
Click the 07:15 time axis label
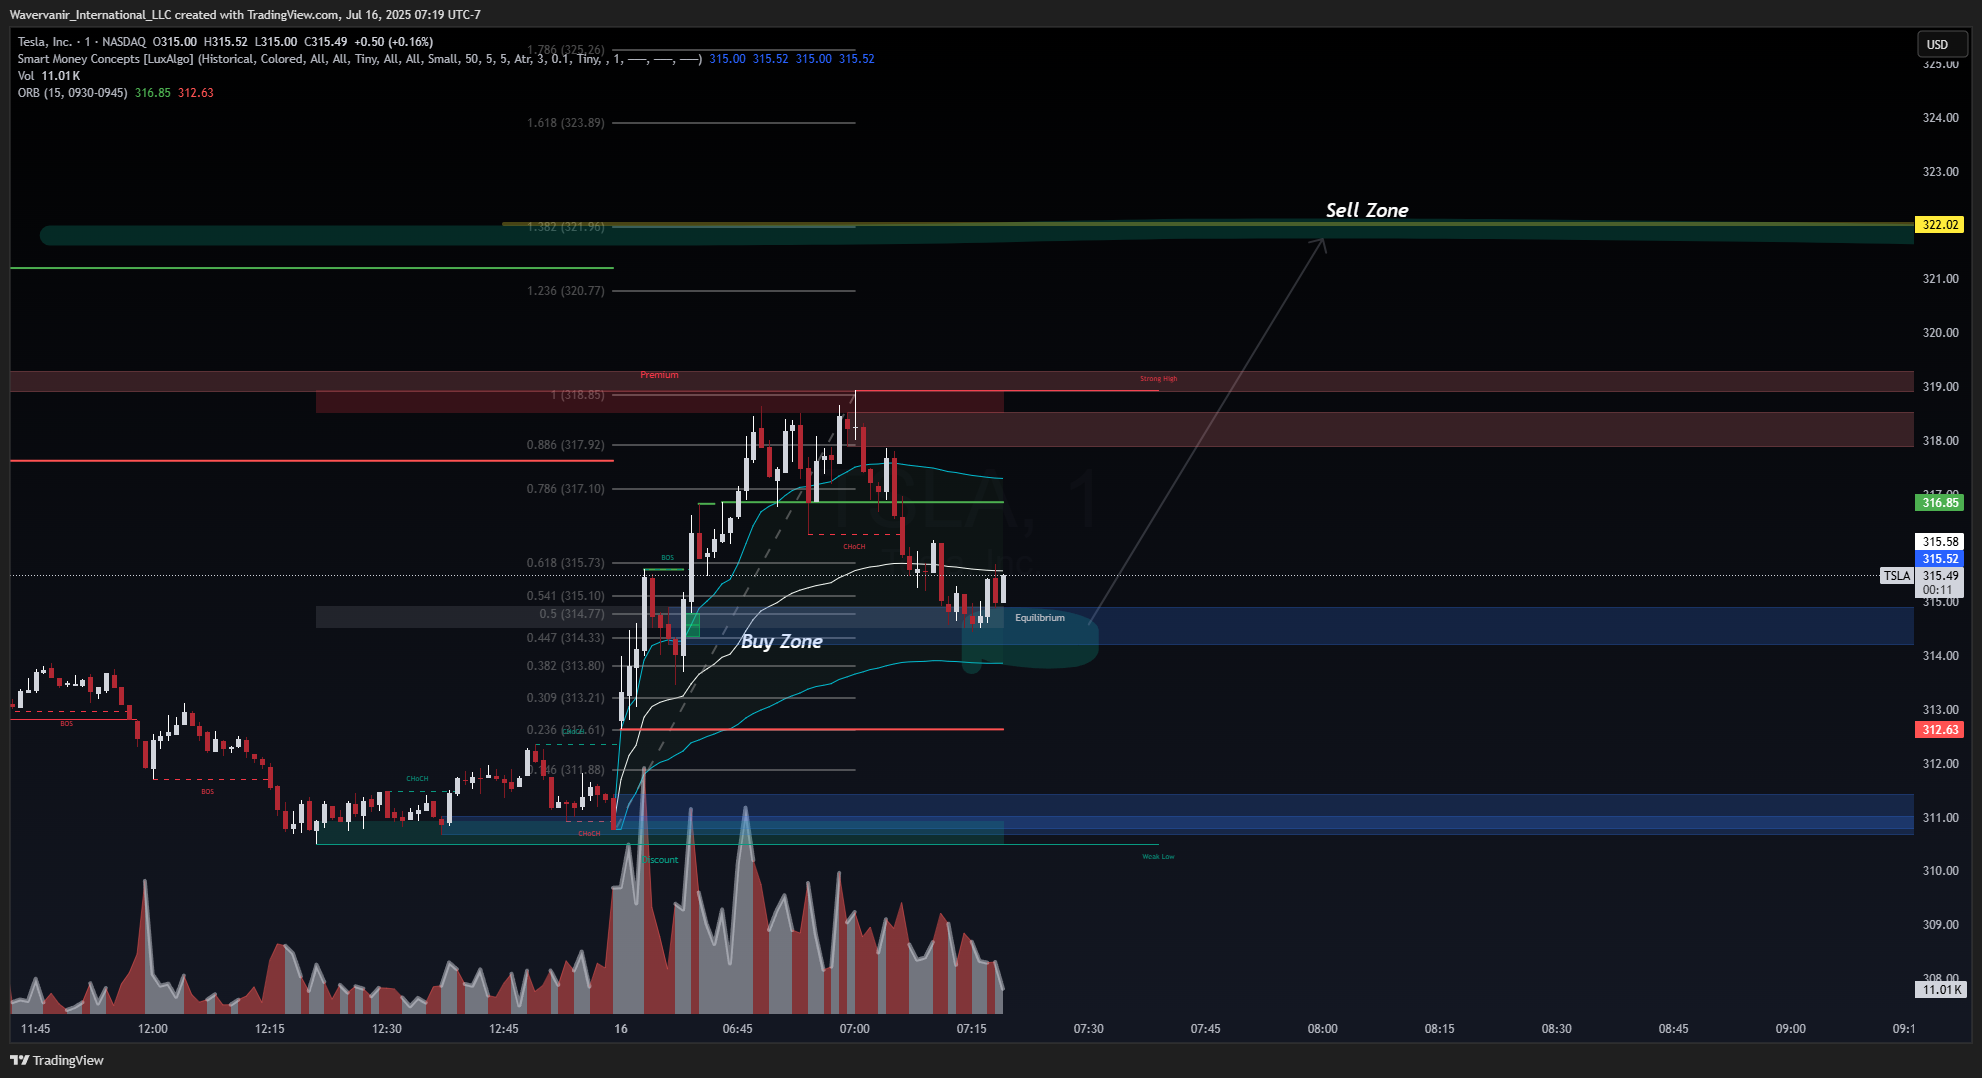(972, 1029)
